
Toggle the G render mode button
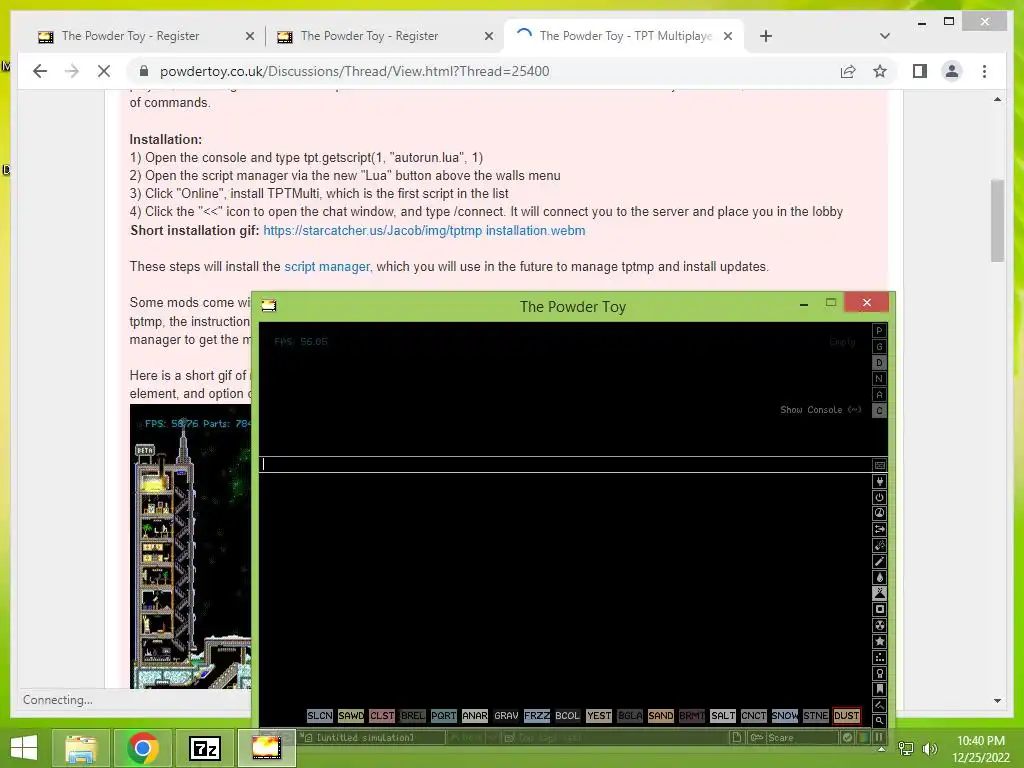[x=879, y=347]
